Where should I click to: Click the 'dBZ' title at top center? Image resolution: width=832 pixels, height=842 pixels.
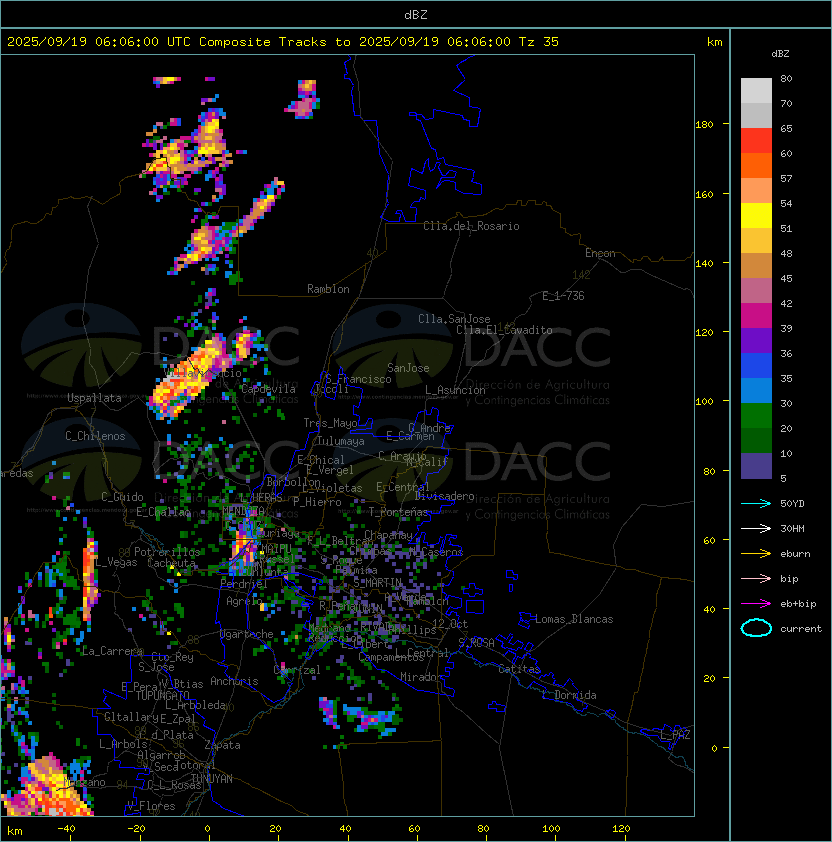pos(416,15)
